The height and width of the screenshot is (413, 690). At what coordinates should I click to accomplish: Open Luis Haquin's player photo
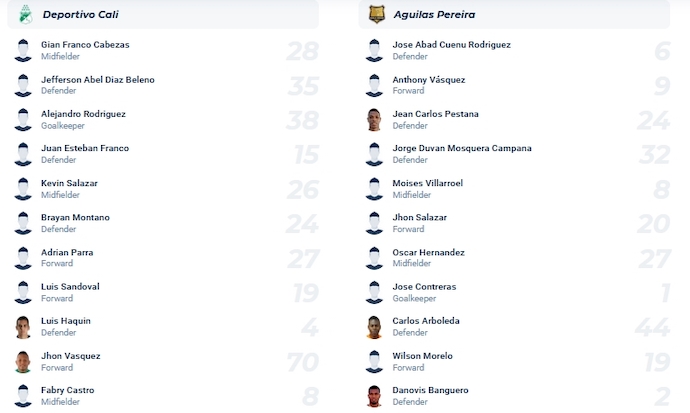pyautogui.click(x=23, y=327)
